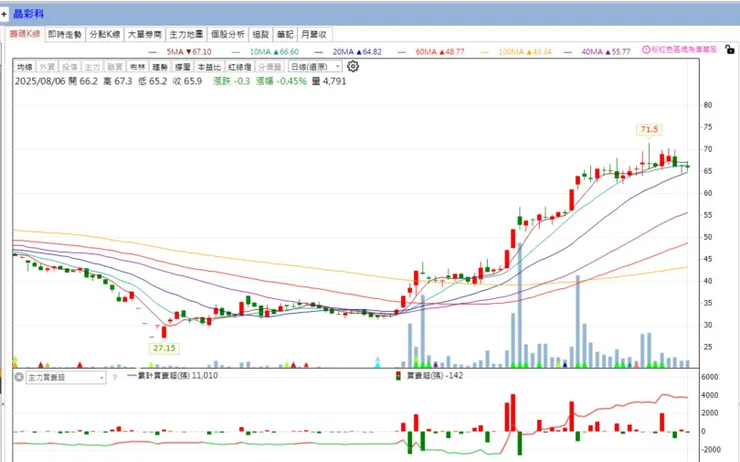Toggle the 主力 overlay
The width and height of the screenshot is (740, 462).
[x=92, y=67]
